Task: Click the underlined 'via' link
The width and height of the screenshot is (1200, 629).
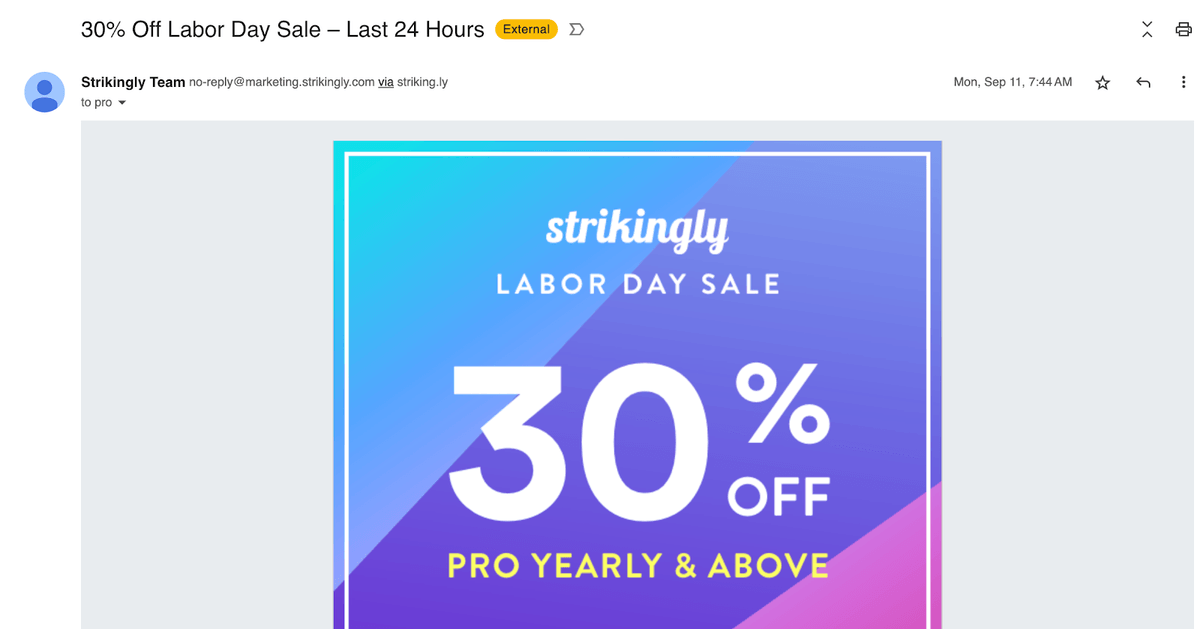Action: click(385, 82)
